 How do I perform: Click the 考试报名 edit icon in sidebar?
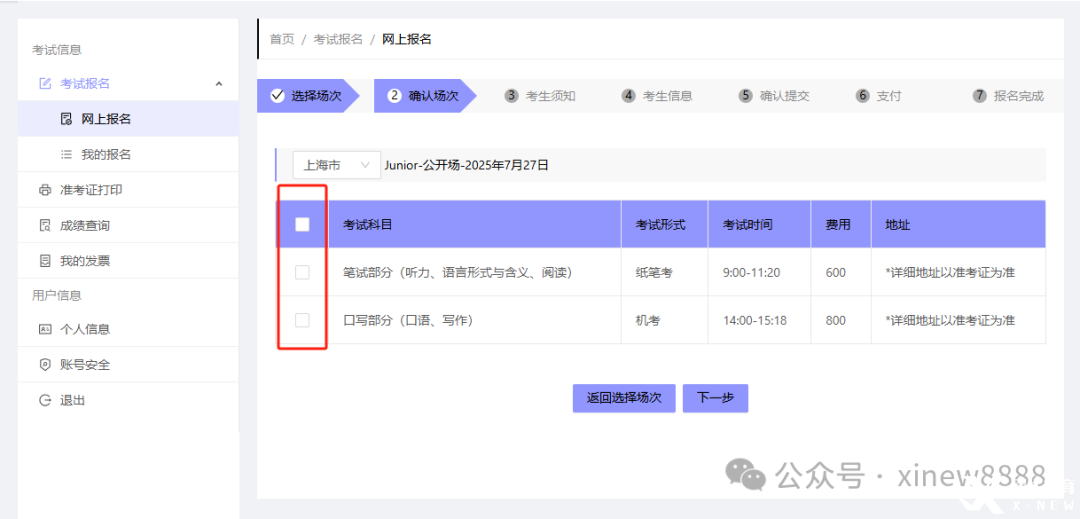tap(44, 84)
